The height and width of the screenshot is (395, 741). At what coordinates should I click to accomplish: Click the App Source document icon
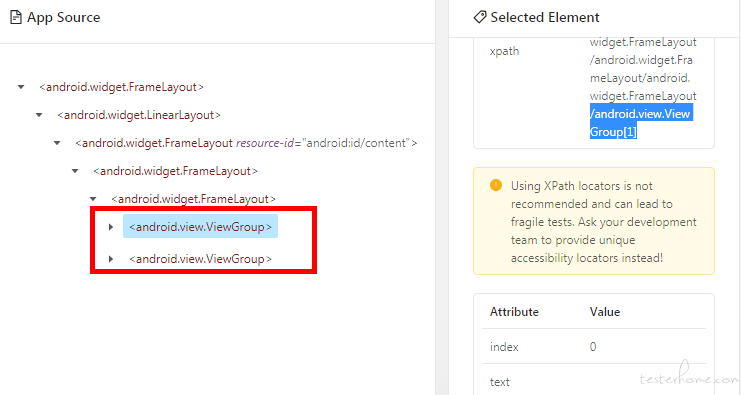(16, 17)
